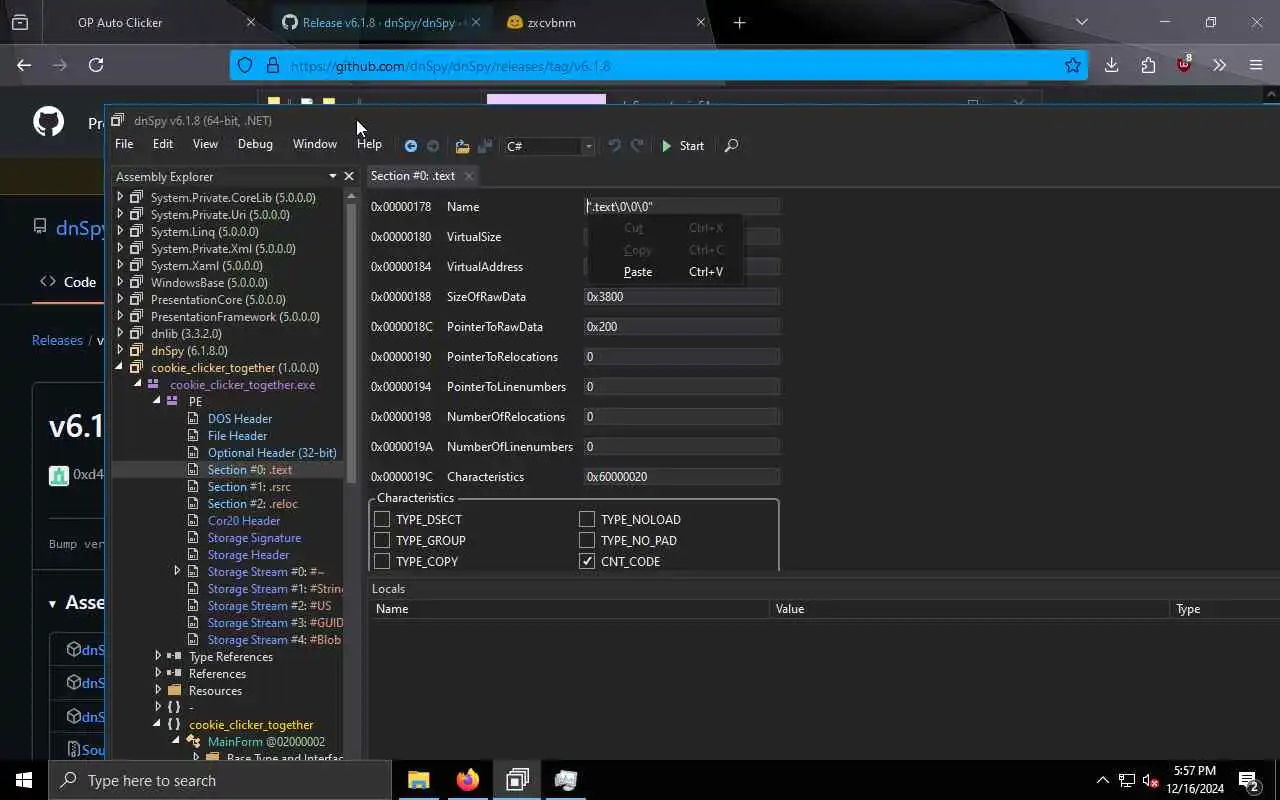
Task: Click the Name column header in Locals
Action: pyautogui.click(x=570, y=609)
